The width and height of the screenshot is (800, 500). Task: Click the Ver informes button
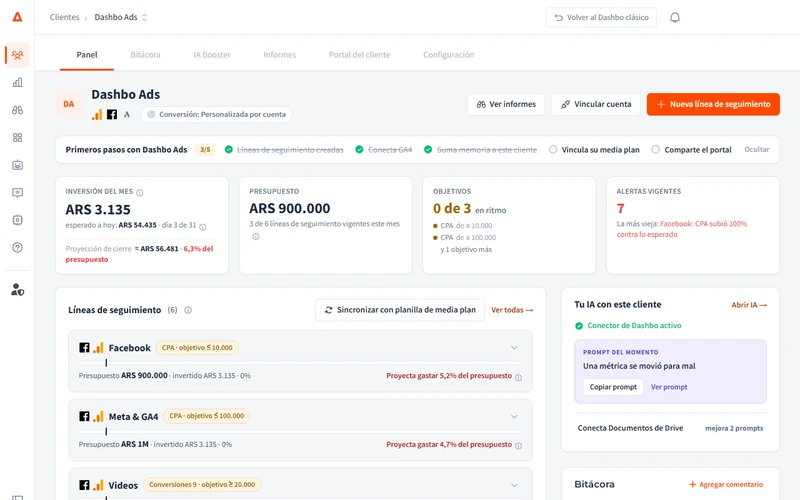click(506, 104)
